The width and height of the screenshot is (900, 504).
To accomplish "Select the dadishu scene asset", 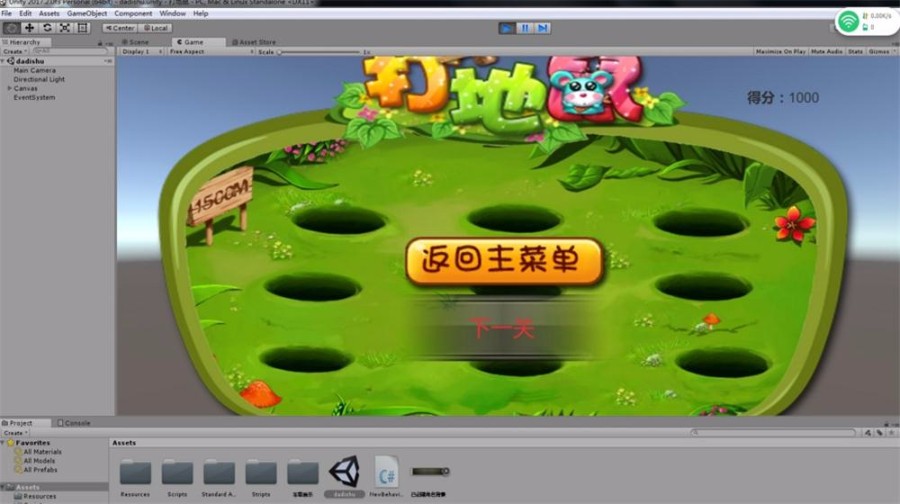I will pos(344,472).
